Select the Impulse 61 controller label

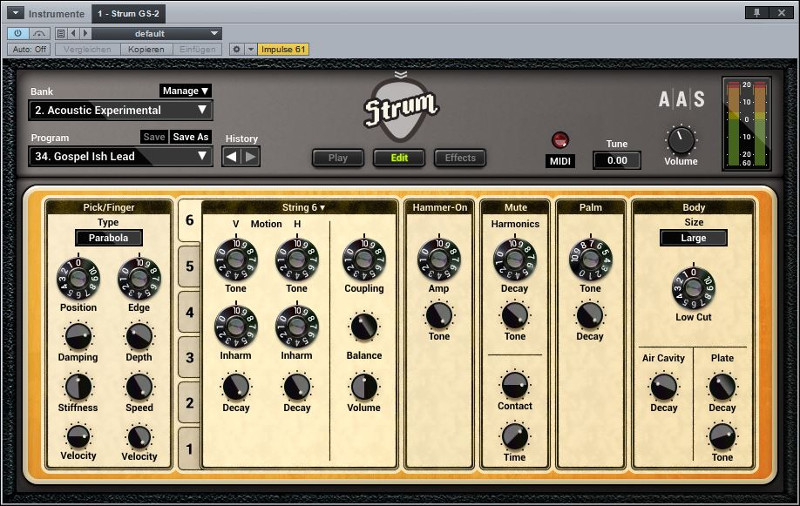(283, 49)
